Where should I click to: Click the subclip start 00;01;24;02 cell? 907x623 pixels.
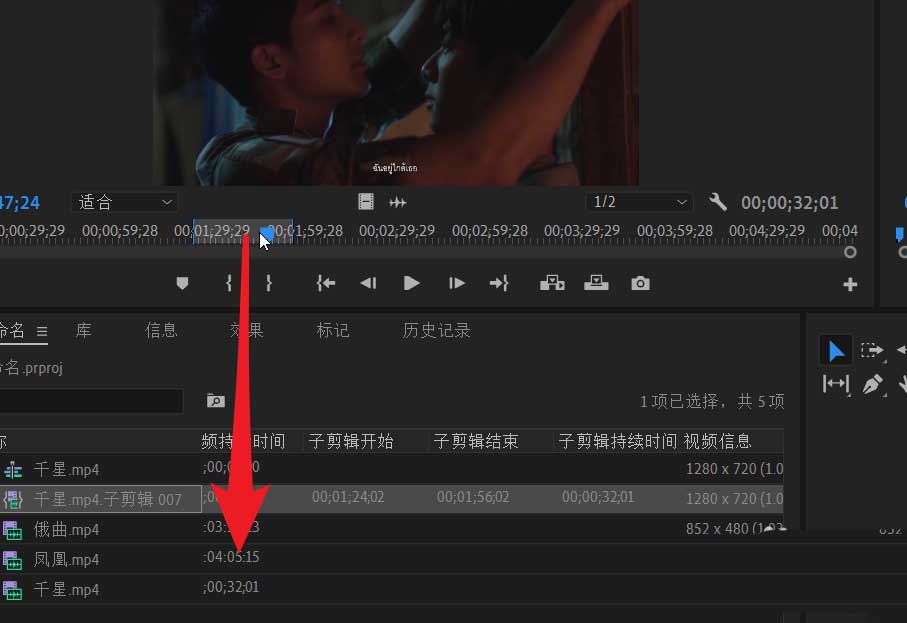(348, 497)
